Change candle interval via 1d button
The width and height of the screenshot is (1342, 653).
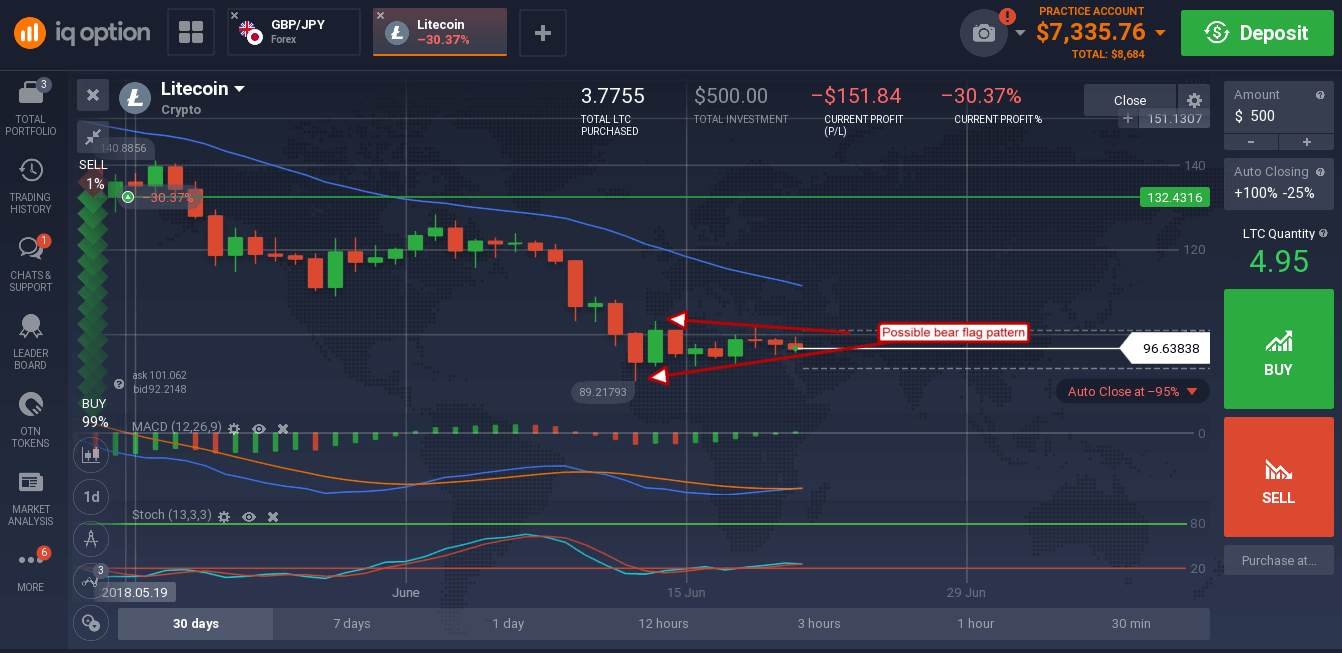[x=92, y=496]
